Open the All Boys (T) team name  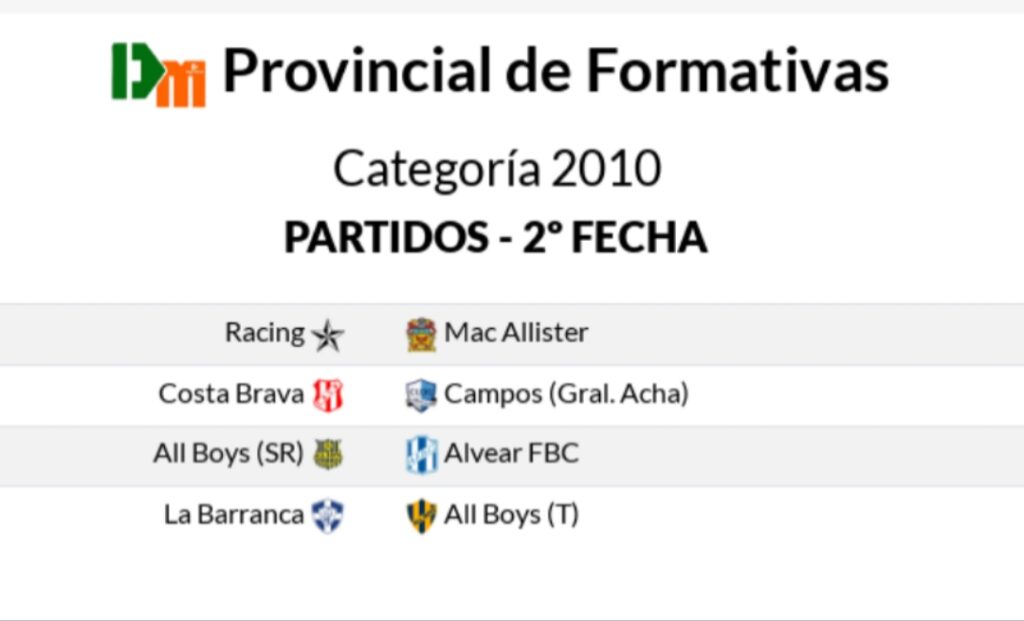[x=511, y=515]
